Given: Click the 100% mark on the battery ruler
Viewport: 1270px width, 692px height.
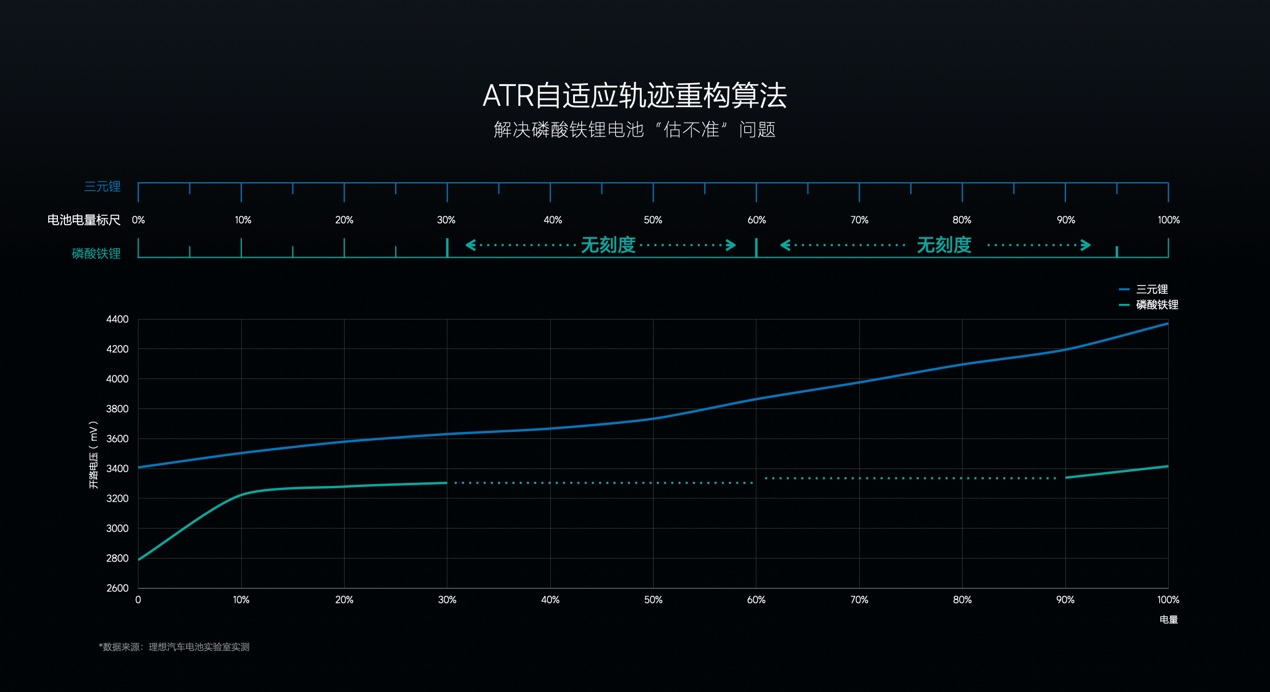Looking at the screenshot, I should click(1168, 220).
